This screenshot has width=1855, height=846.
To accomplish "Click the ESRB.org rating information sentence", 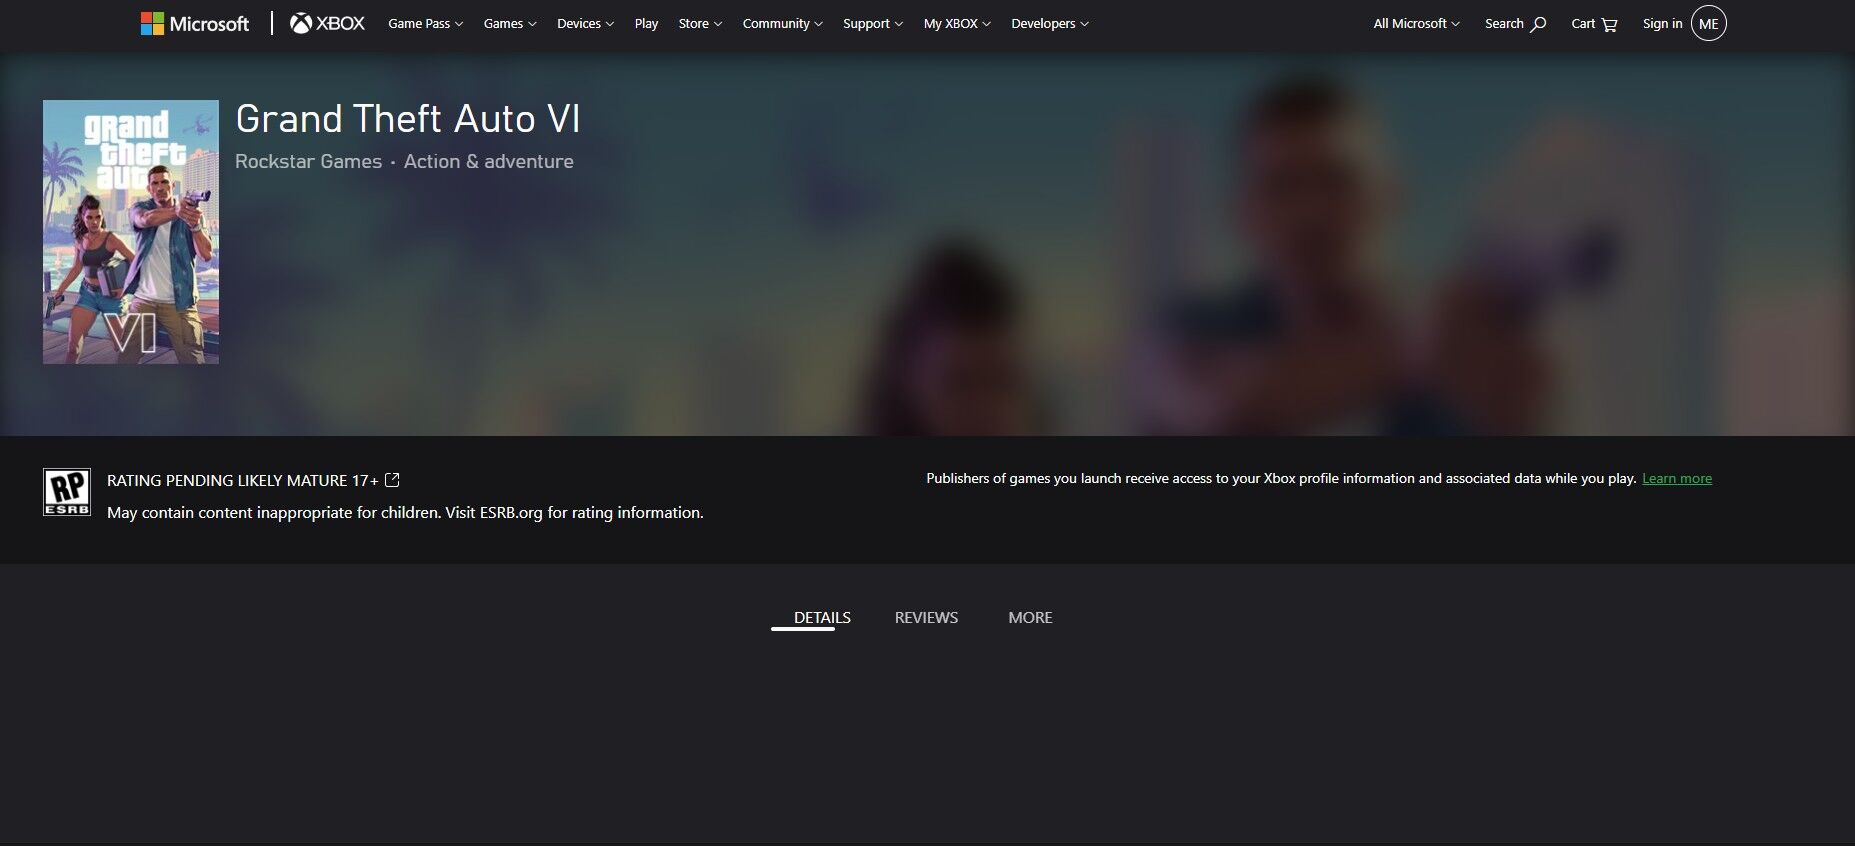I will click(x=405, y=512).
